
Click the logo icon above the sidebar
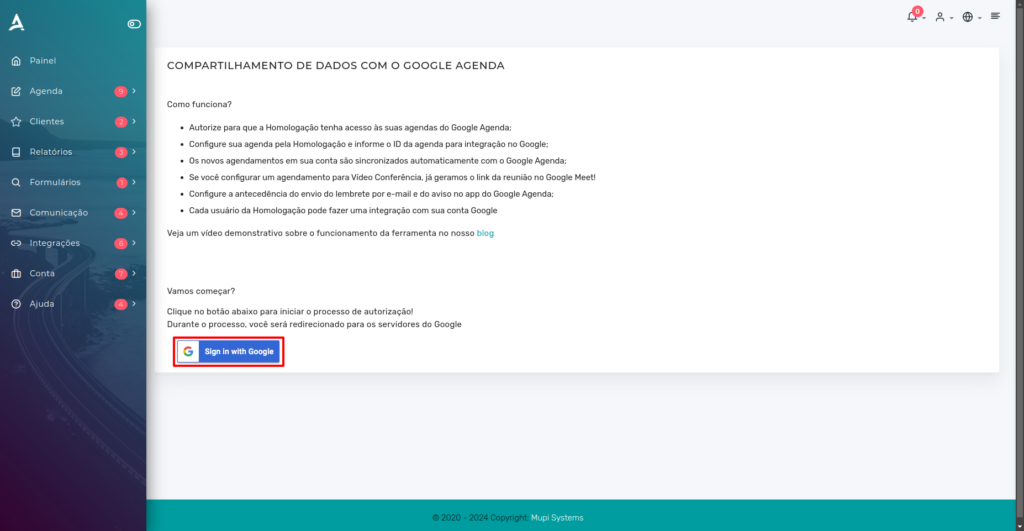(x=17, y=22)
